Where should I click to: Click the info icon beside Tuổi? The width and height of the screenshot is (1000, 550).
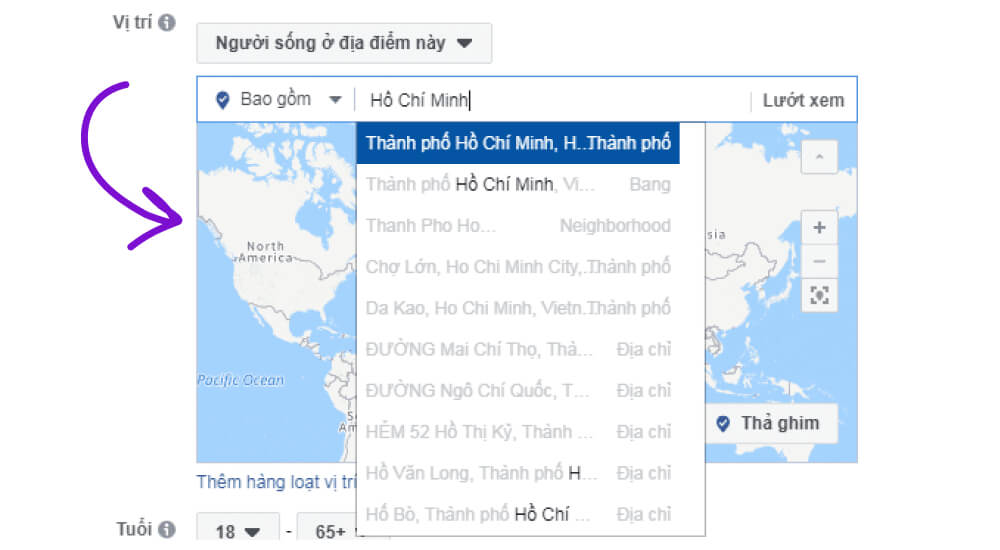click(166, 530)
